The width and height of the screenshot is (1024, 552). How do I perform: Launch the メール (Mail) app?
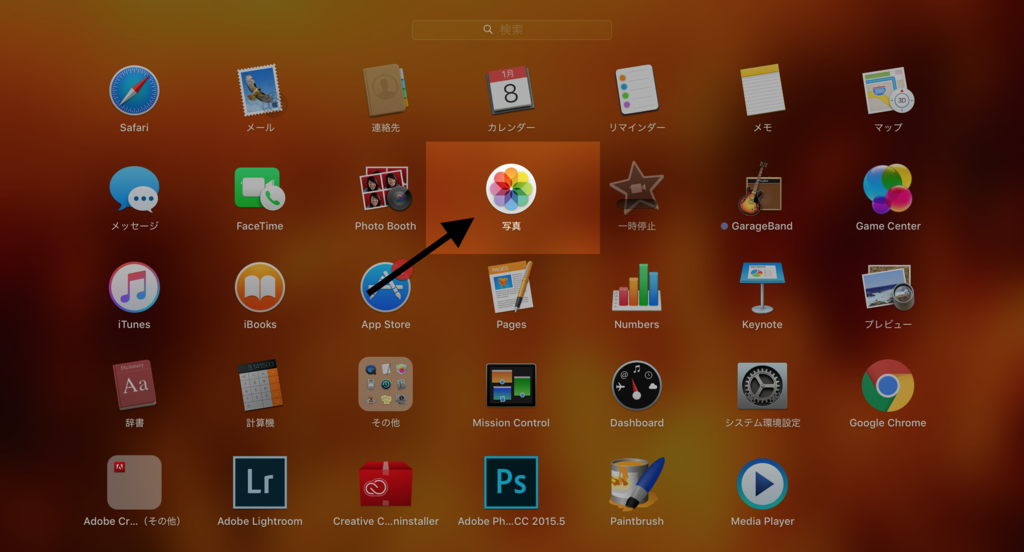tap(260, 90)
